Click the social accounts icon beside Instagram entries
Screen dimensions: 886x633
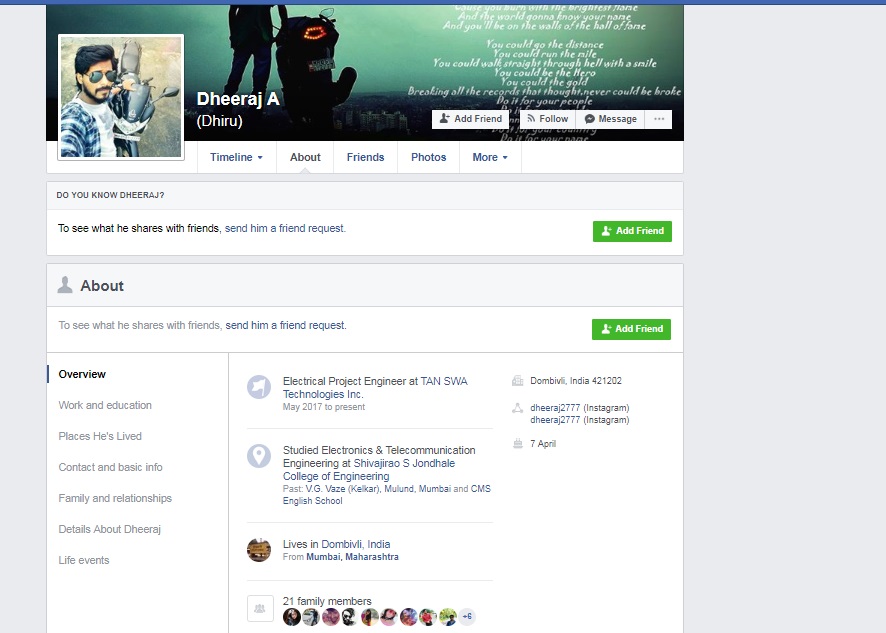pyautogui.click(x=517, y=408)
